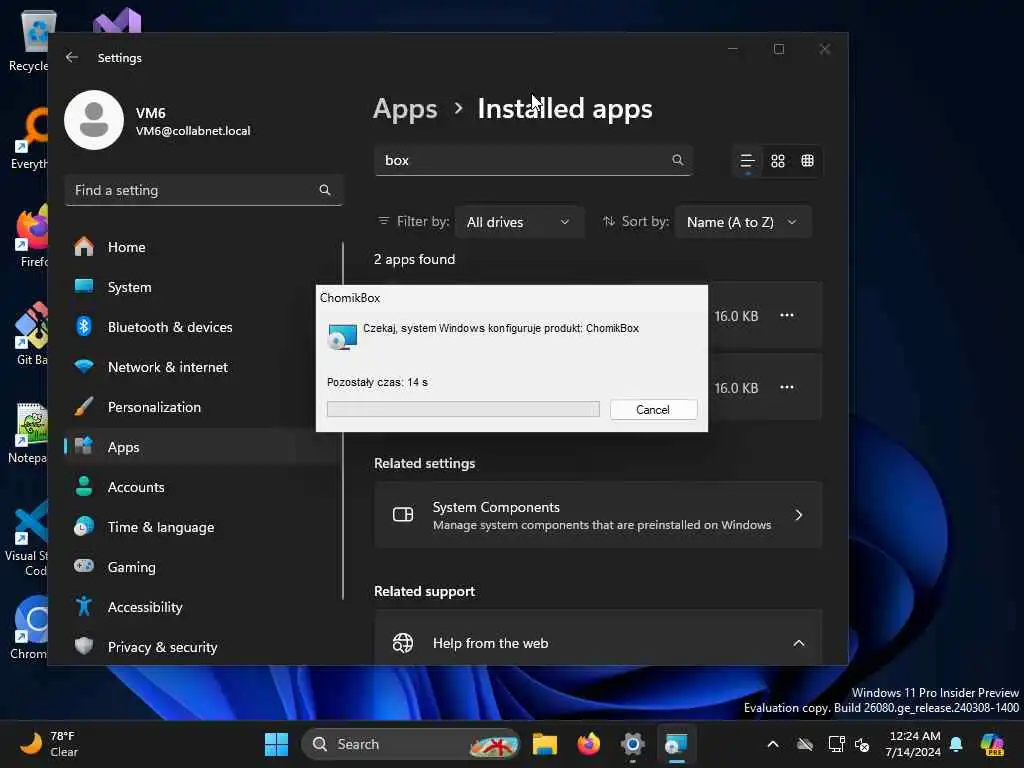Click the ChomikBox progress bar
This screenshot has width=1024, height=768.
click(x=463, y=409)
